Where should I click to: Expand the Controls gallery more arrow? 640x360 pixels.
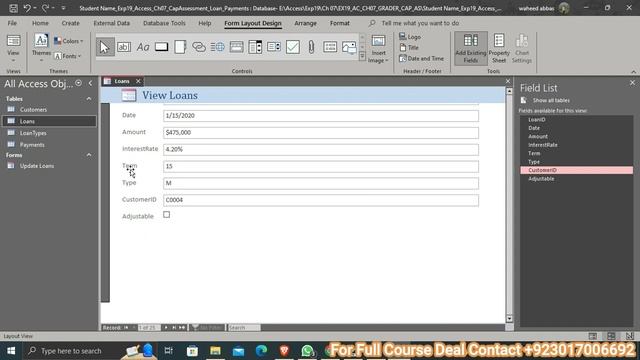click(x=362, y=57)
